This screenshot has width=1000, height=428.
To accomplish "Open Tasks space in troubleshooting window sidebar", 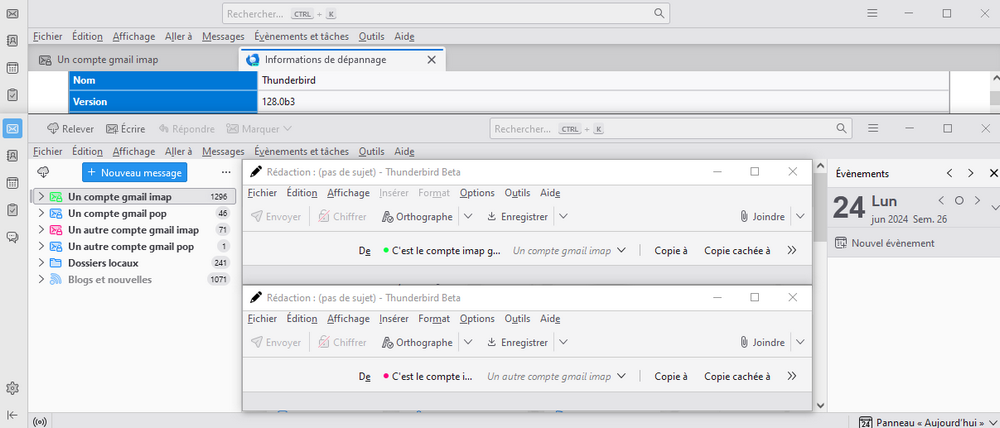I will (12, 95).
